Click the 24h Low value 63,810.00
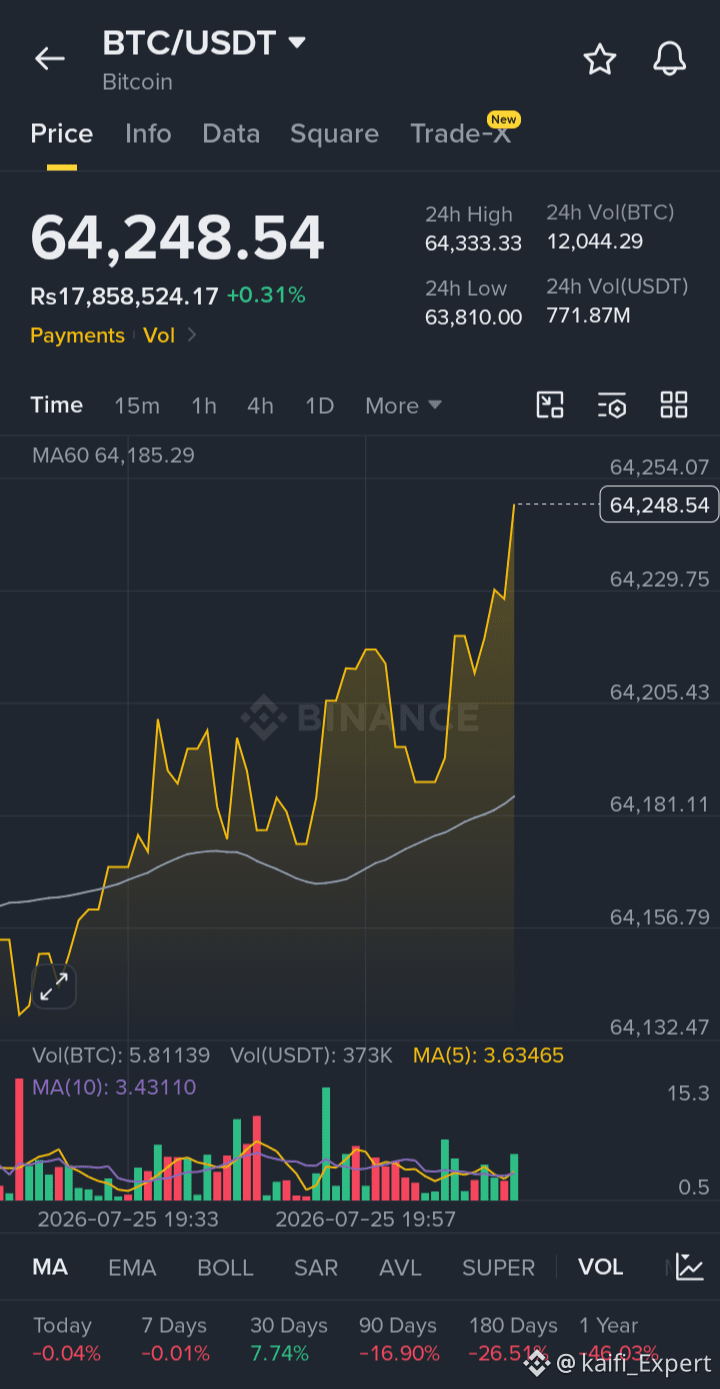 pos(473,317)
